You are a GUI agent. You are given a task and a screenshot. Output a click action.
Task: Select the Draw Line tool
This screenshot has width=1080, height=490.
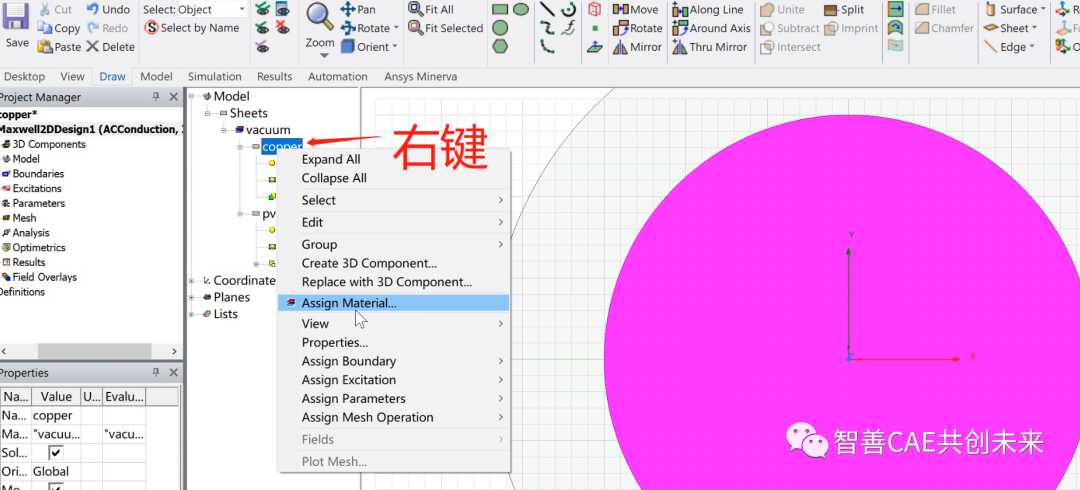pos(547,10)
